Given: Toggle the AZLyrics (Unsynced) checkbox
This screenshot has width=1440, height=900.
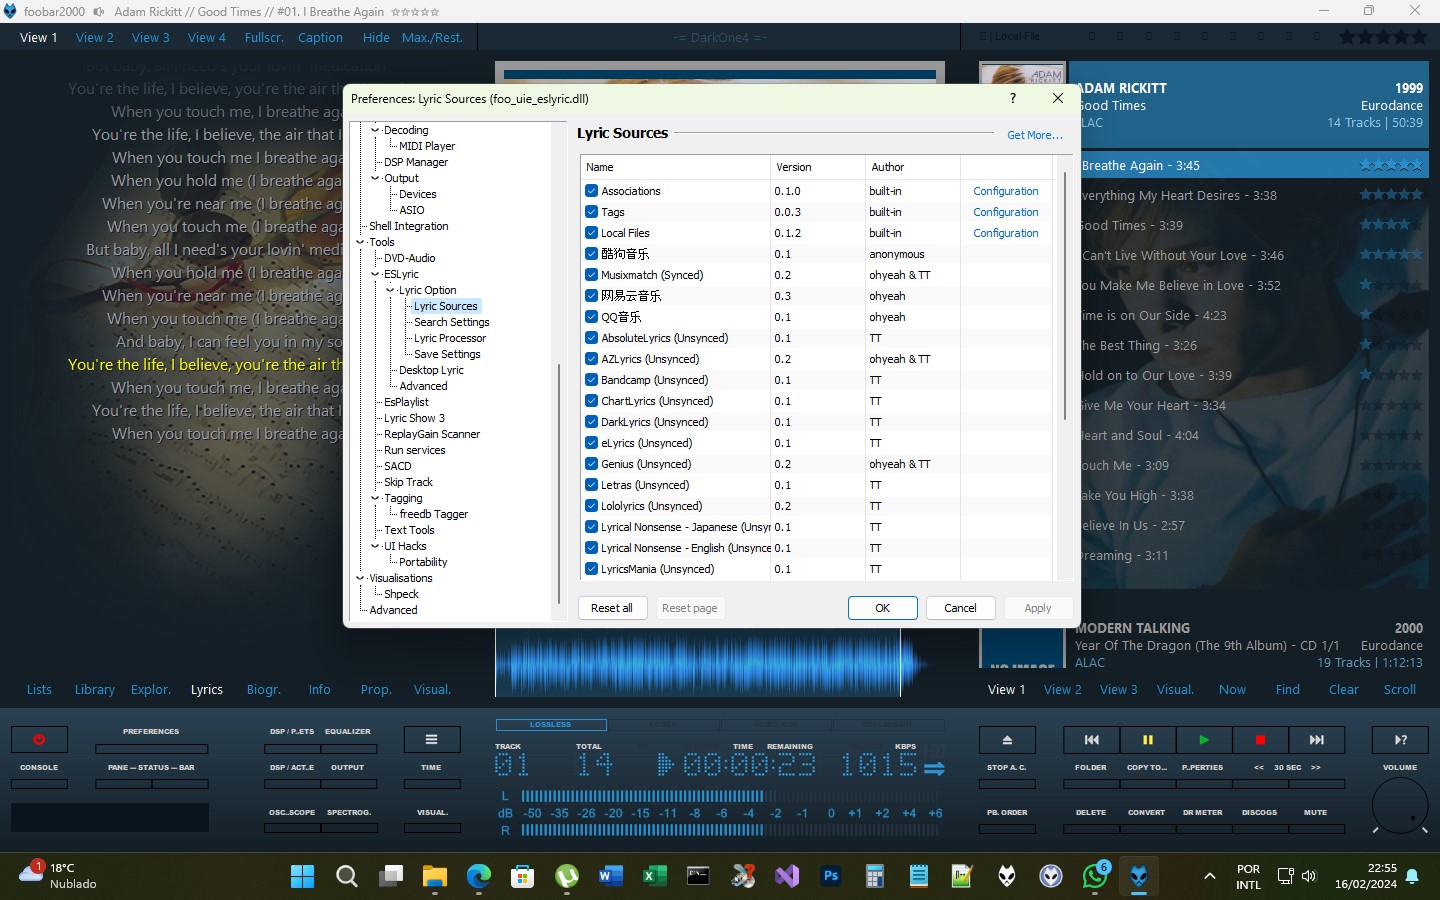Looking at the screenshot, I should pyautogui.click(x=591, y=359).
